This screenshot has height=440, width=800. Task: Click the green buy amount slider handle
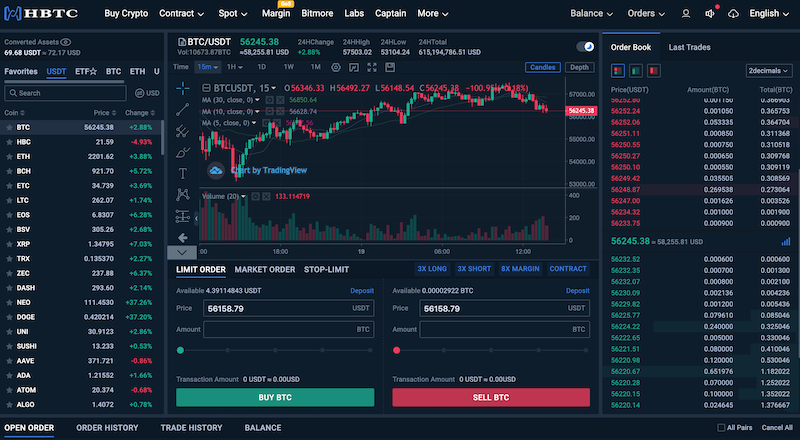point(180,350)
